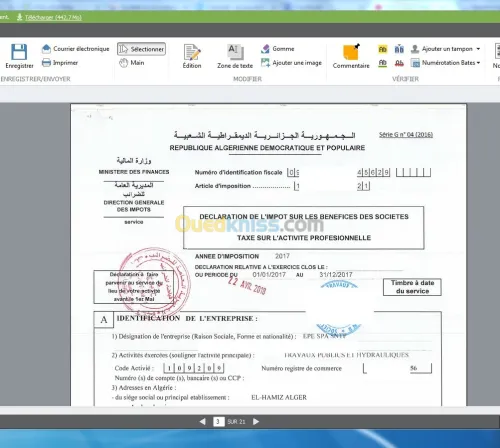Screen dimensions: 500x448
Task: Click 'EL-HAMIZ ALGER' address text
Action: pyautogui.click(x=279, y=397)
